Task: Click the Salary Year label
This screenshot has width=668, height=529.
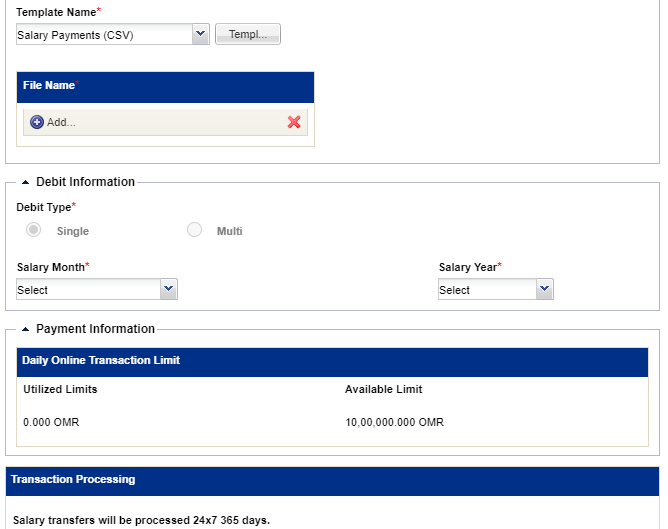Action: point(470,267)
